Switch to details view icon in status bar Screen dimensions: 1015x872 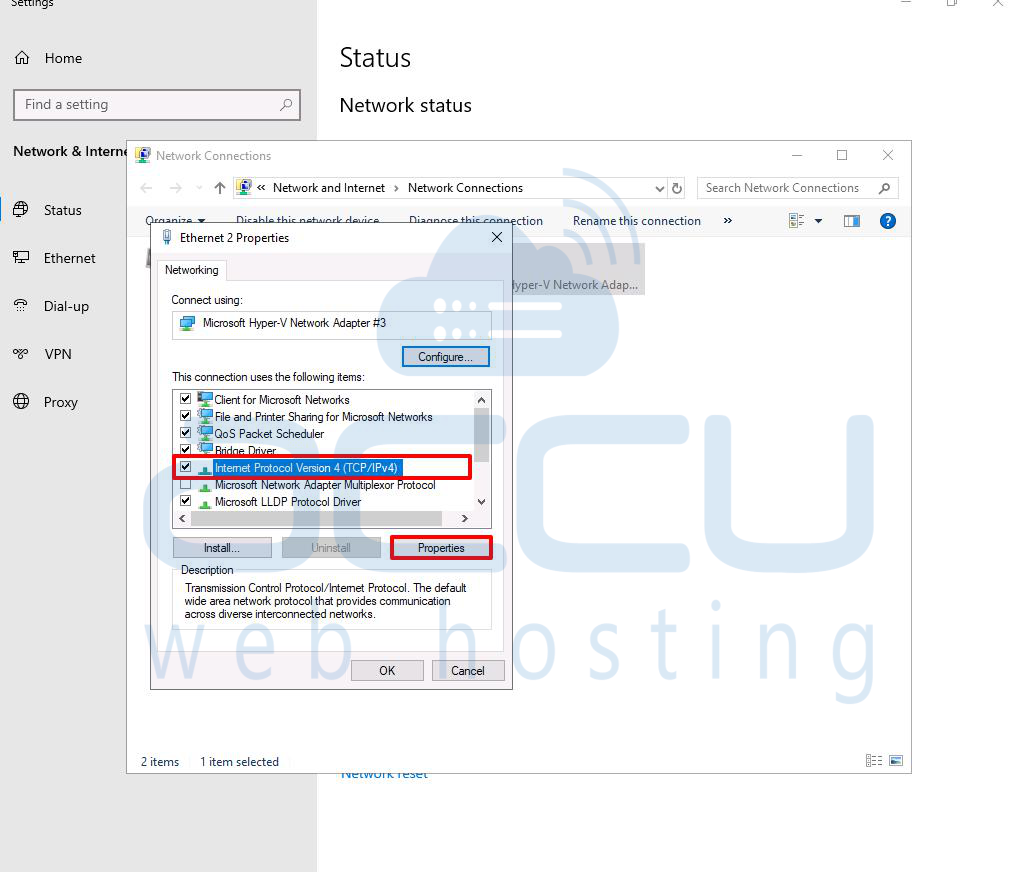[874, 761]
